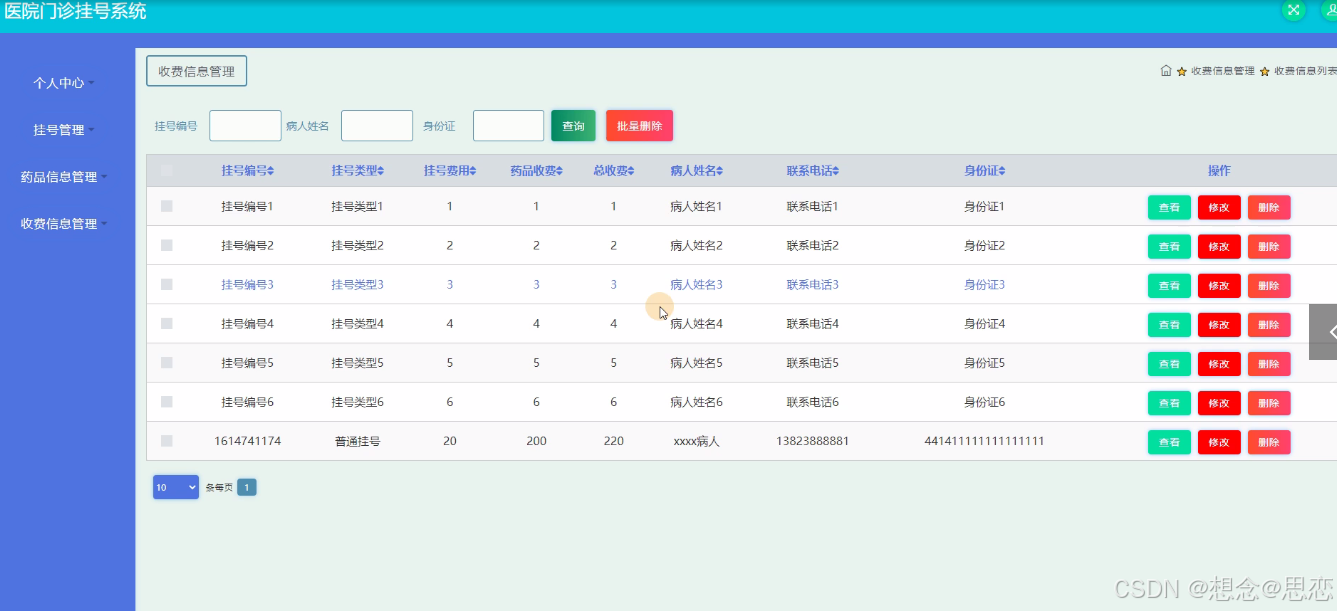Click the side panel collapse arrow tab
1337x611 pixels.
pyautogui.click(x=1323, y=332)
